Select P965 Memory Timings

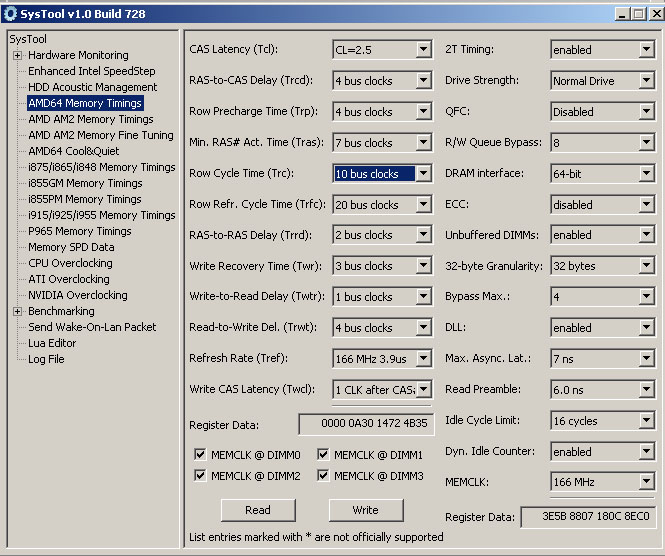[80, 231]
